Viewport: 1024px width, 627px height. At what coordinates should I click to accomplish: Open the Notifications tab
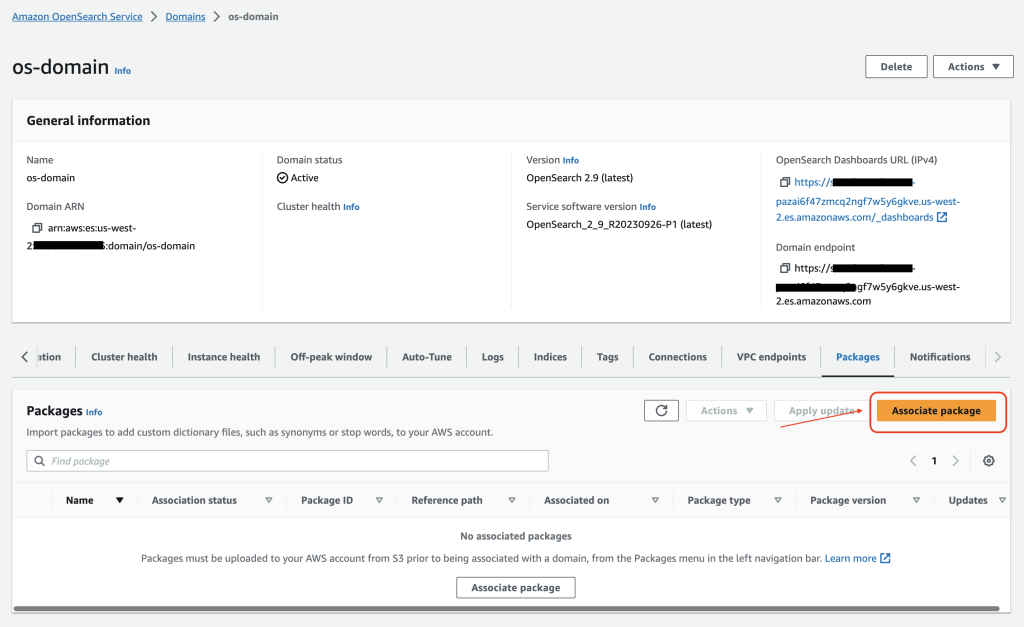[940, 357]
